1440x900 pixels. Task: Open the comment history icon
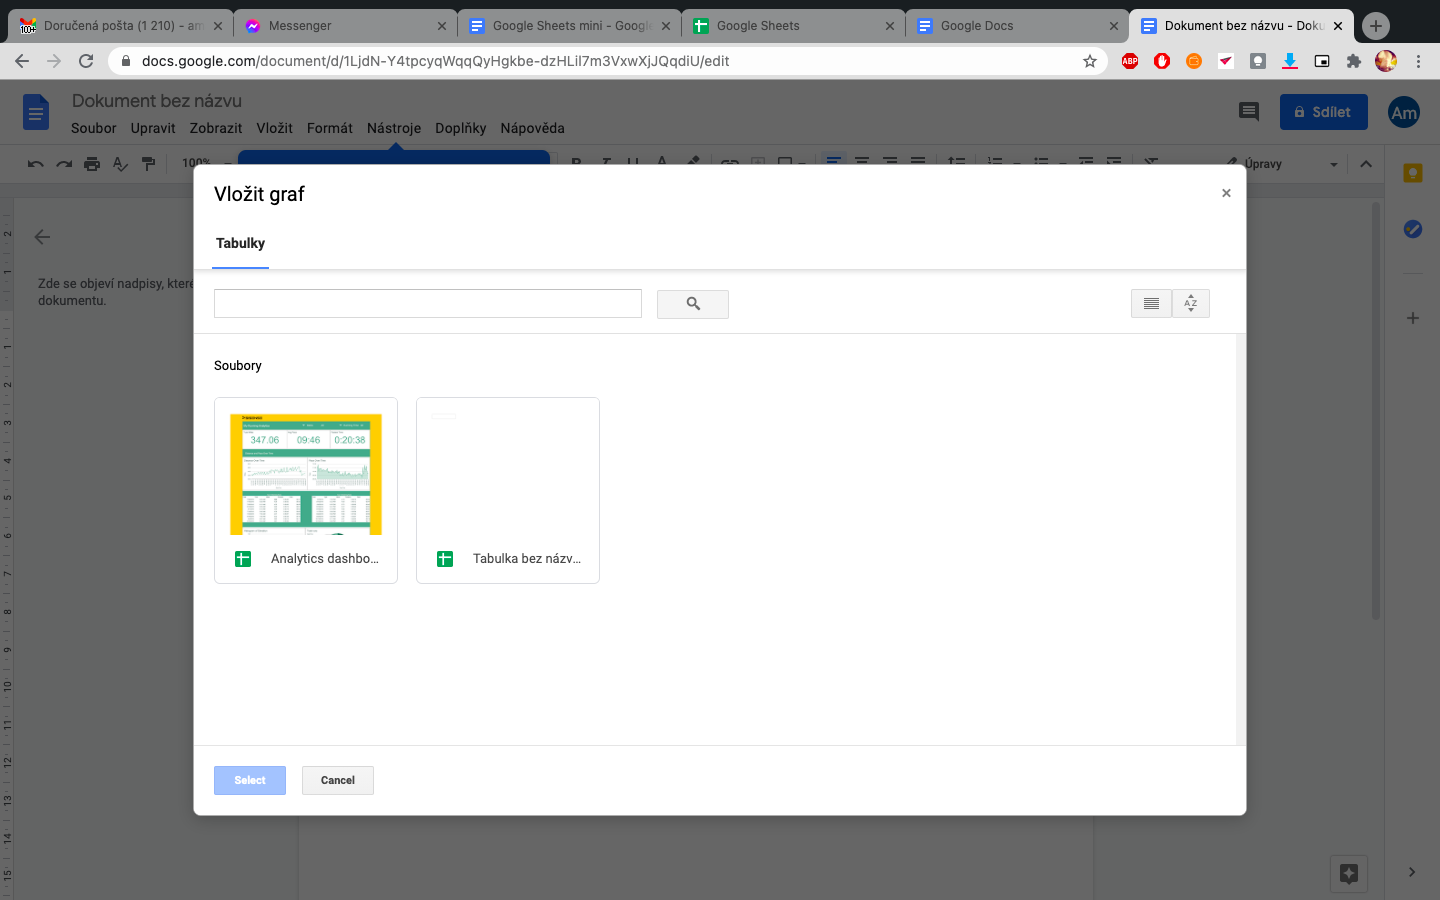click(1249, 112)
